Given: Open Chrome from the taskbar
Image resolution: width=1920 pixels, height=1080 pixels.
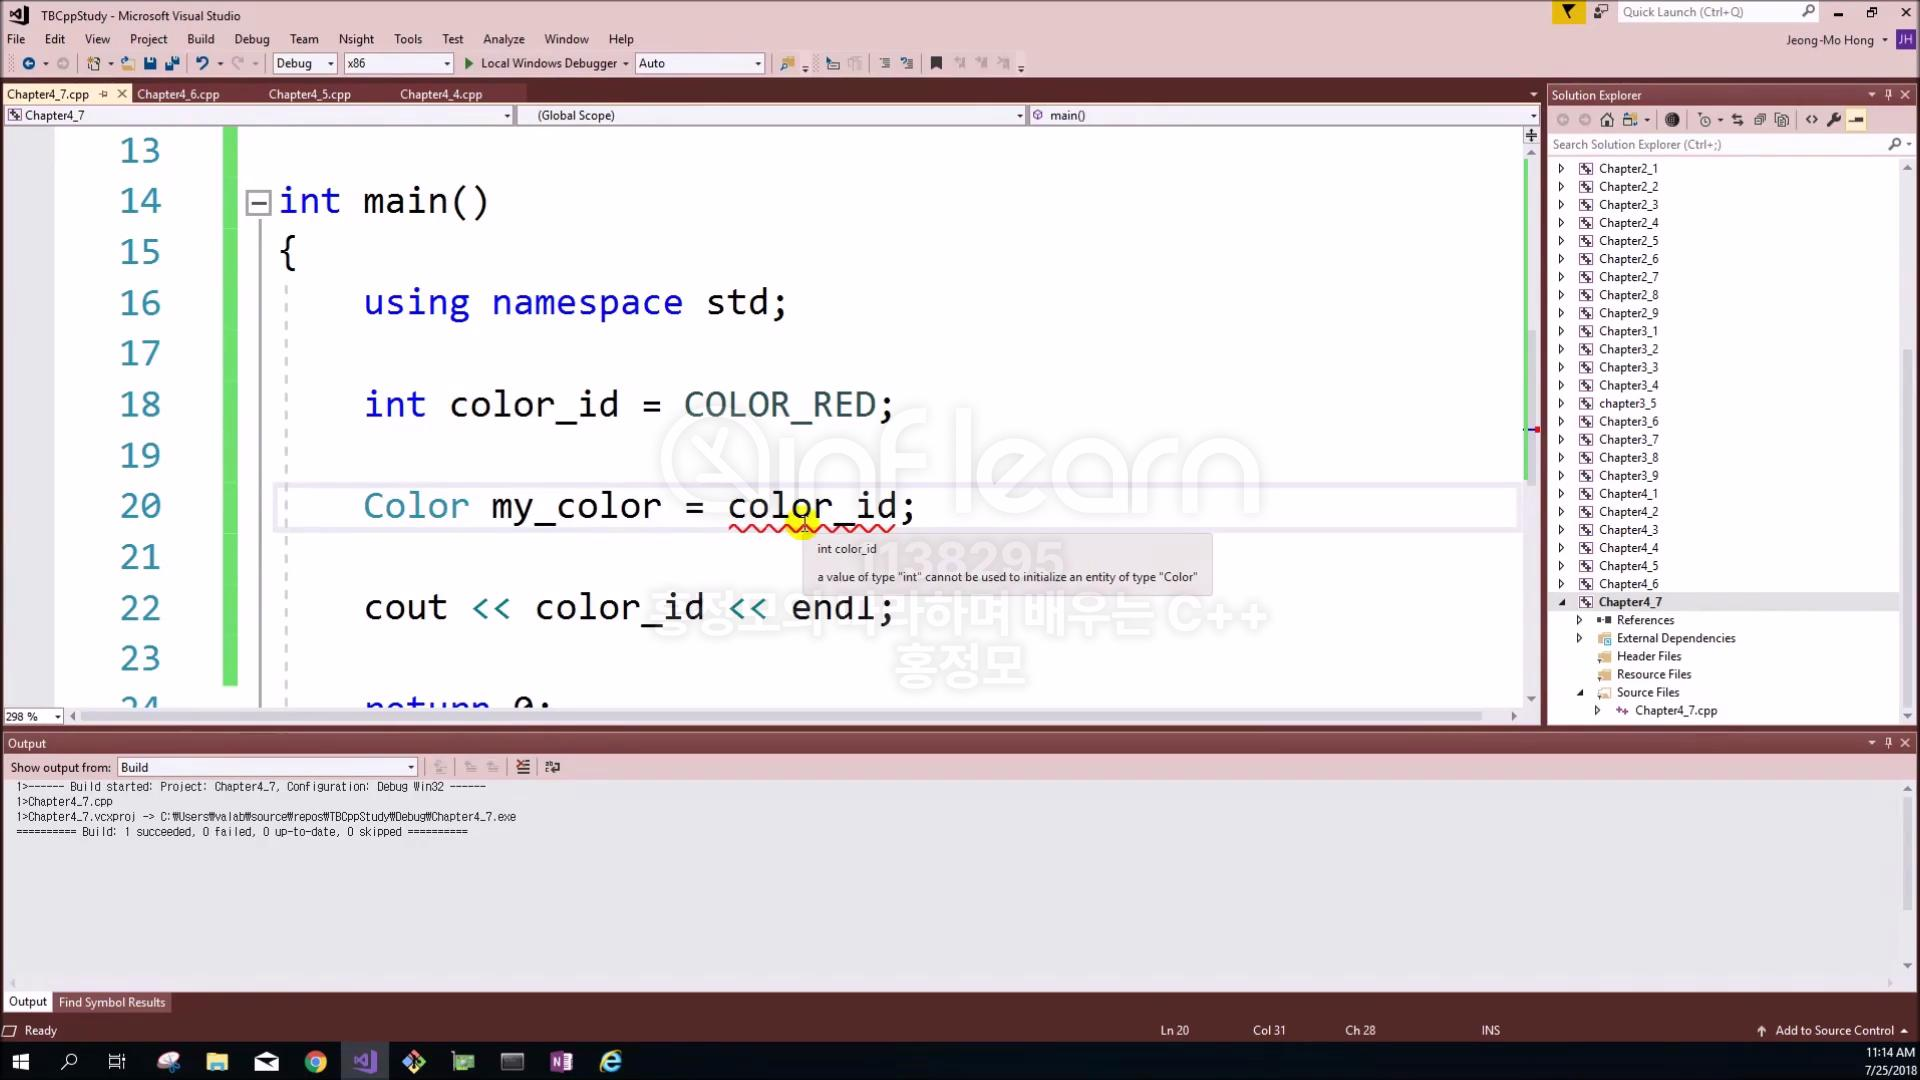Looking at the screenshot, I should [316, 1061].
